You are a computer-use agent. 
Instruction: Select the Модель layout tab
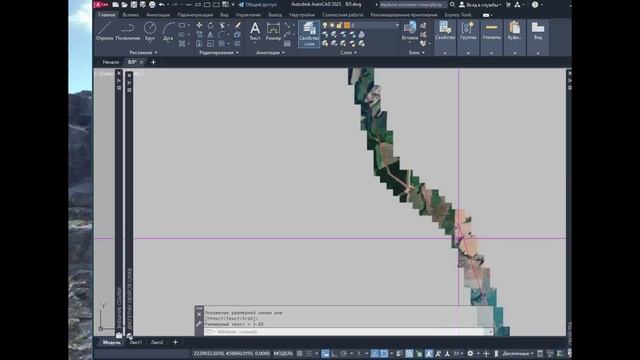click(111, 342)
